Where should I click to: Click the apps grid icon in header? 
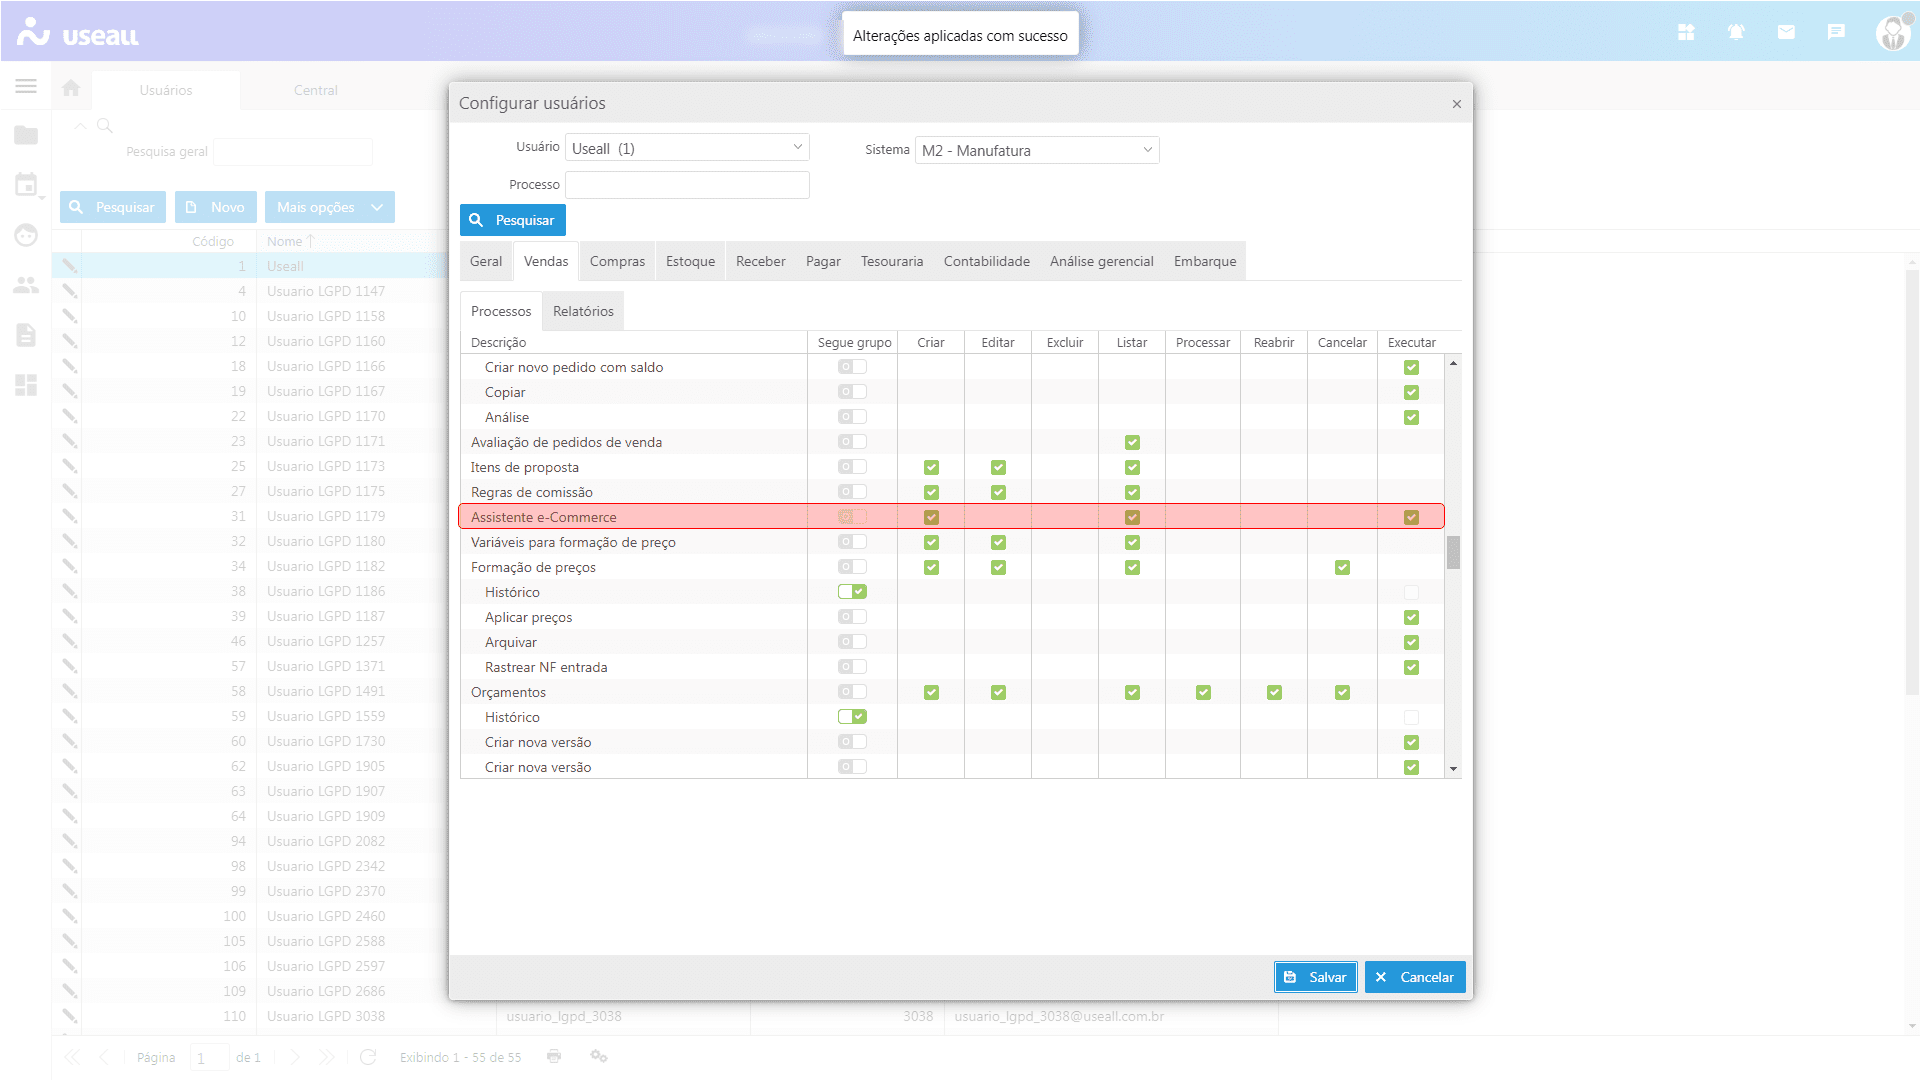[x=1686, y=33]
